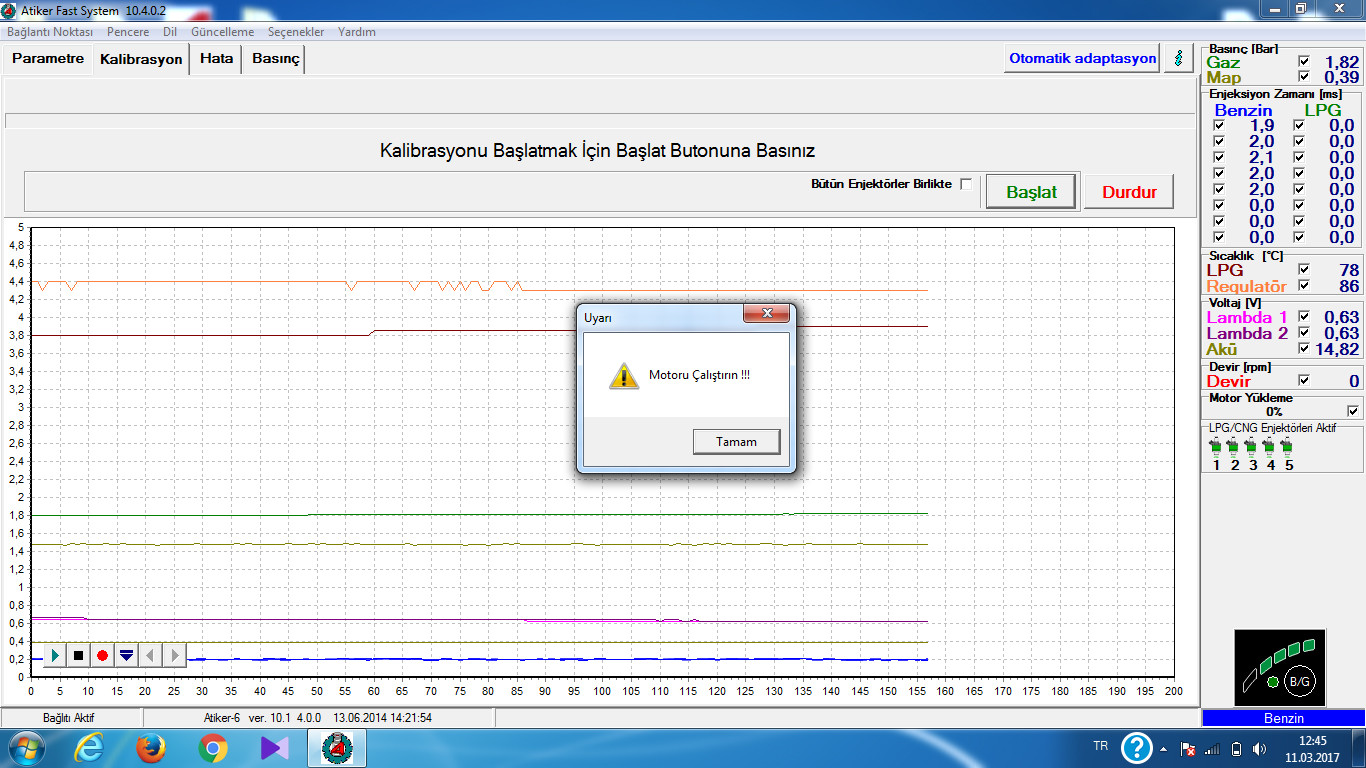Toggle the Akü voltage checkbox
This screenshot has height=768, width=1366.
click(x=1303, y=349)
